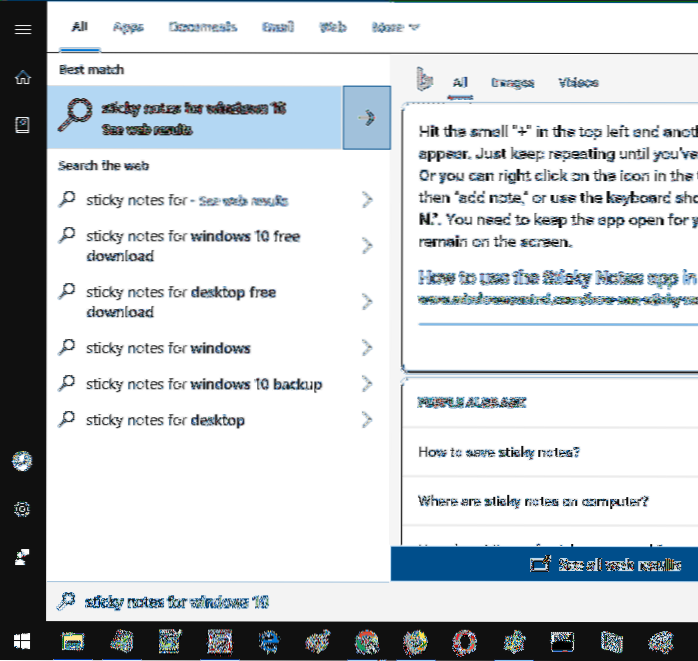Click the Feedback icon at sidebar bottom

coord(22,557)
